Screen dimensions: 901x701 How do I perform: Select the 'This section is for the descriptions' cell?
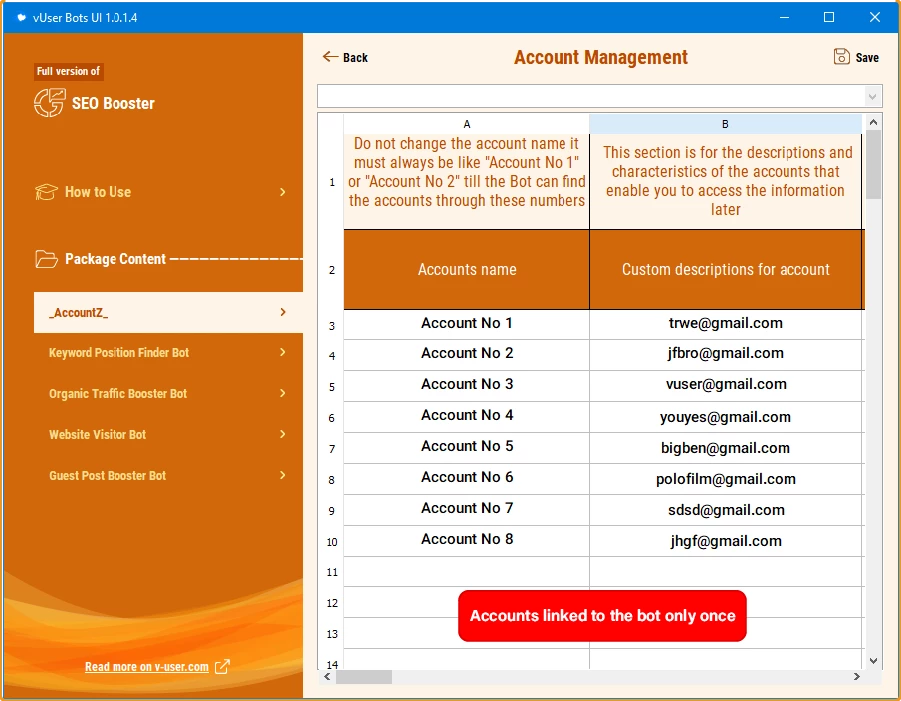(725, 182)
